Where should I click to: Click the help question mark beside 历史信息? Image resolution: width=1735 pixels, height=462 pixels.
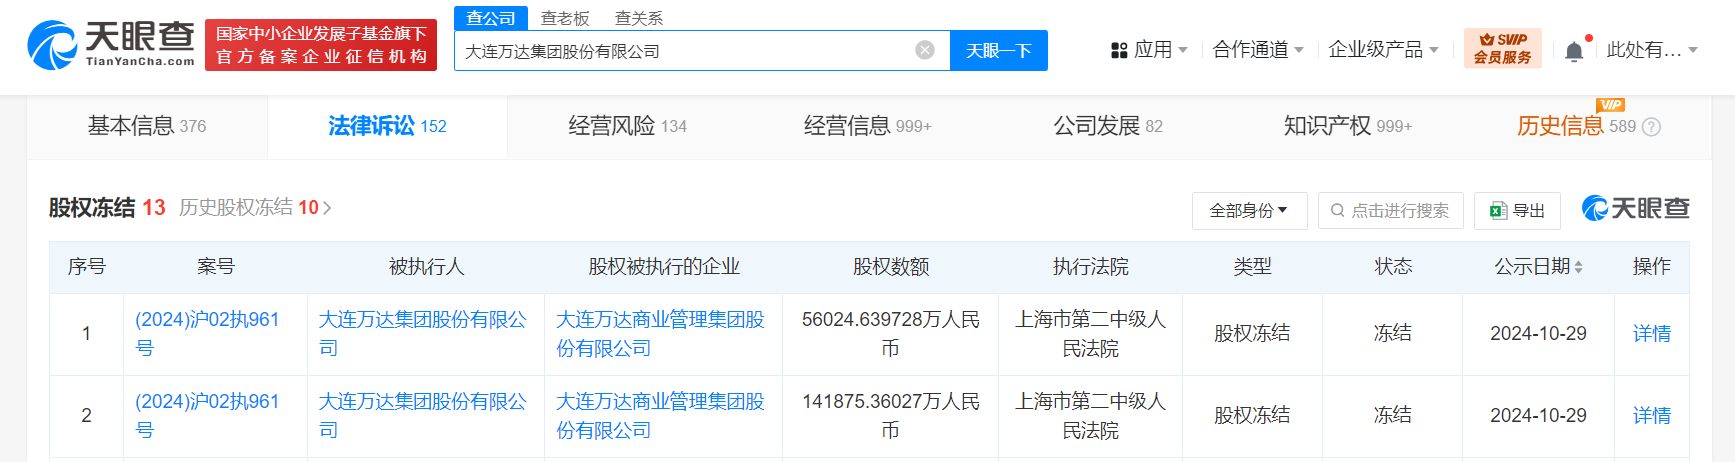point(1652,127)
